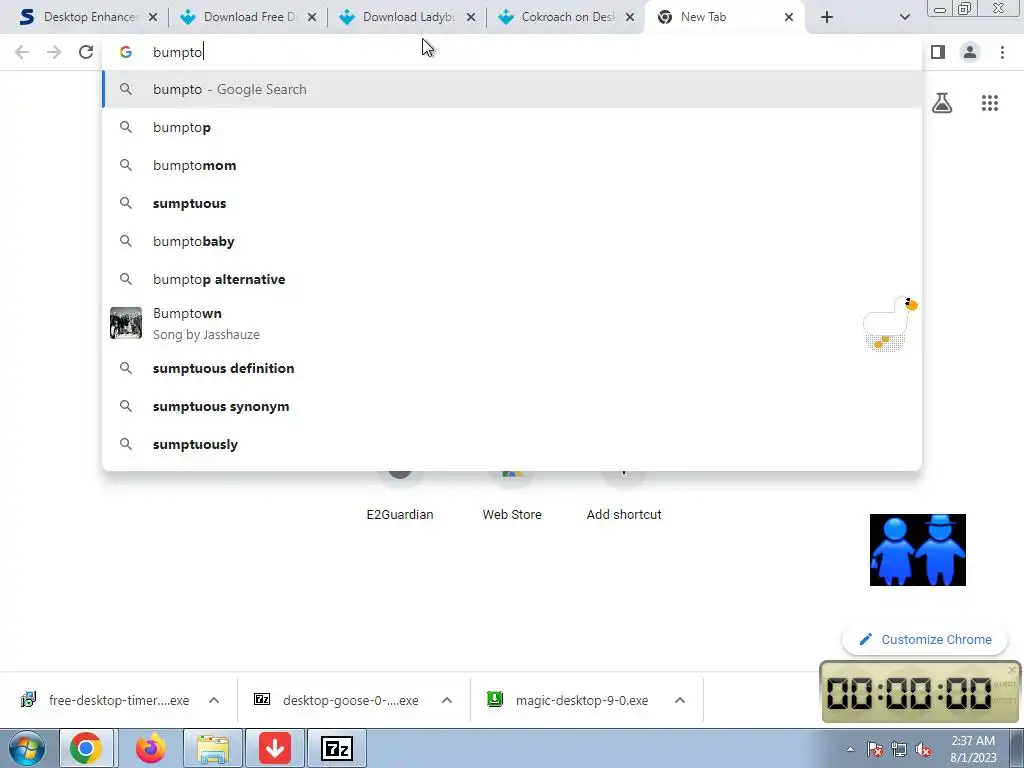Select the 'sumptuous definition' suggestion
The height and width of the screenshot is (768, 1024).
pos(512,368)
